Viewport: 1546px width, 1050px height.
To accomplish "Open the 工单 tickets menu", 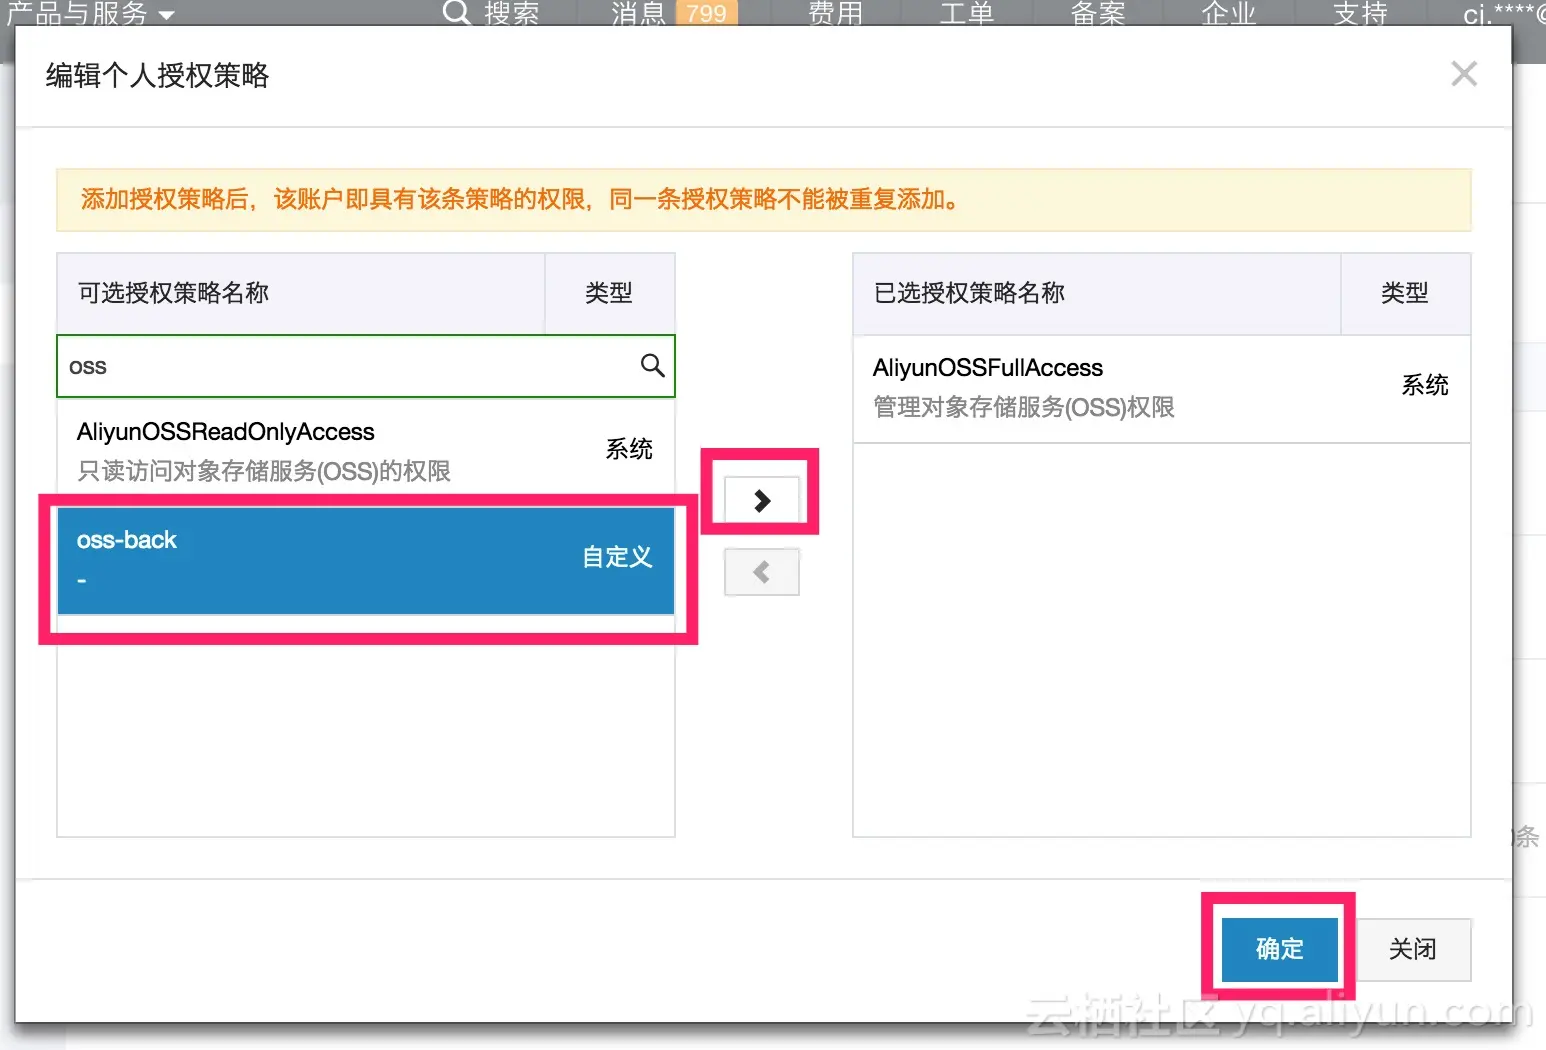I will pos(967,14).
